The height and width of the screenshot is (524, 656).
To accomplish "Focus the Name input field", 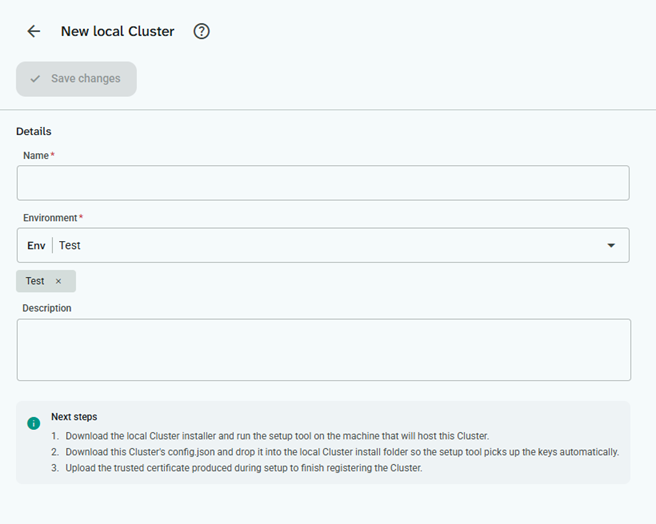I will tap(323, 183).
